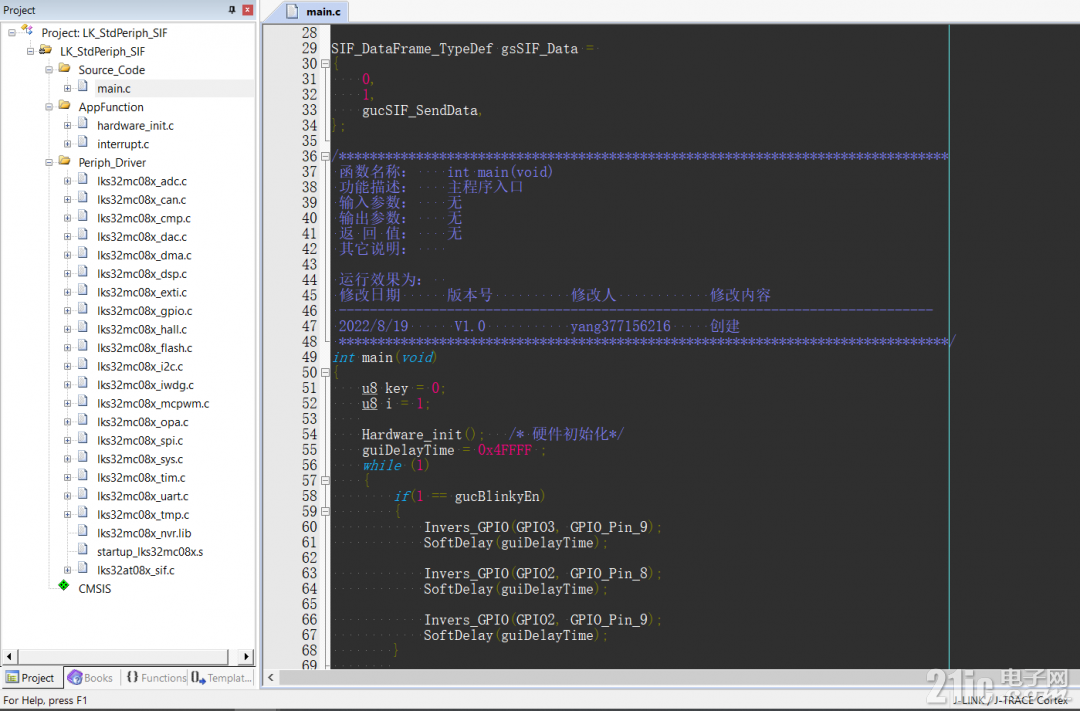Click the lks32mc08x_dma.c file icon

83,254
